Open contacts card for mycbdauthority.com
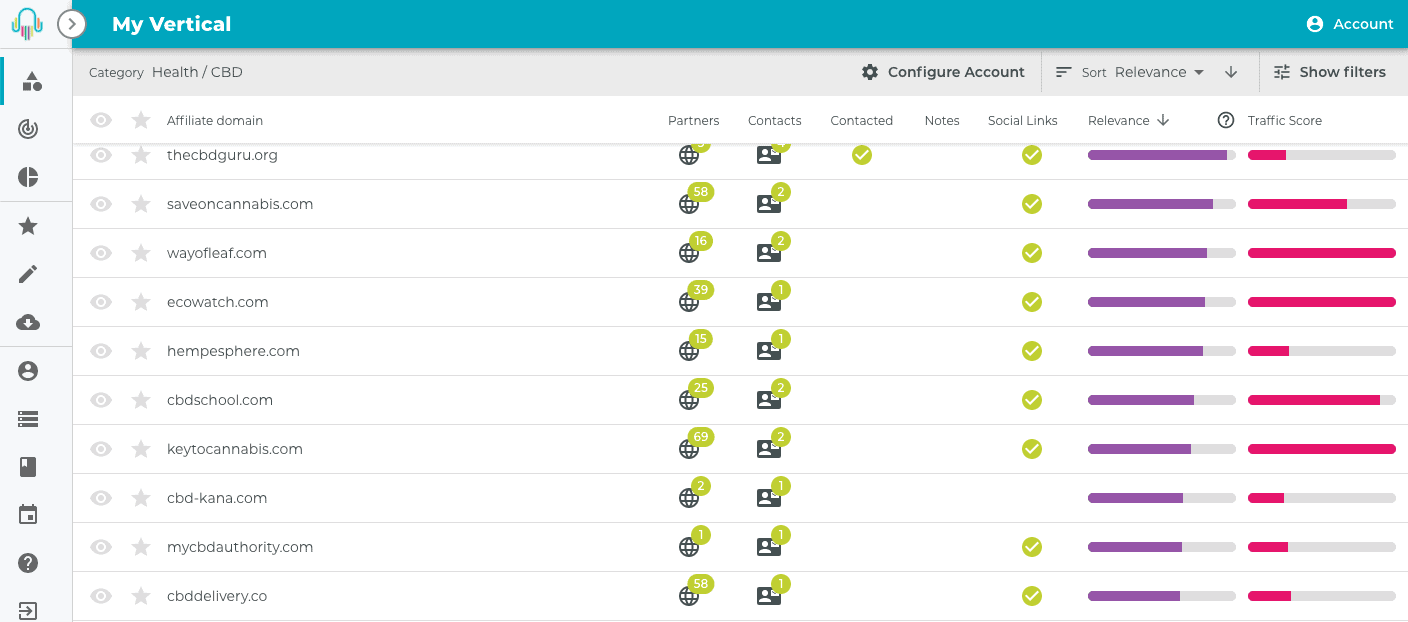1408x622 pixels. (x=769, y=547)
